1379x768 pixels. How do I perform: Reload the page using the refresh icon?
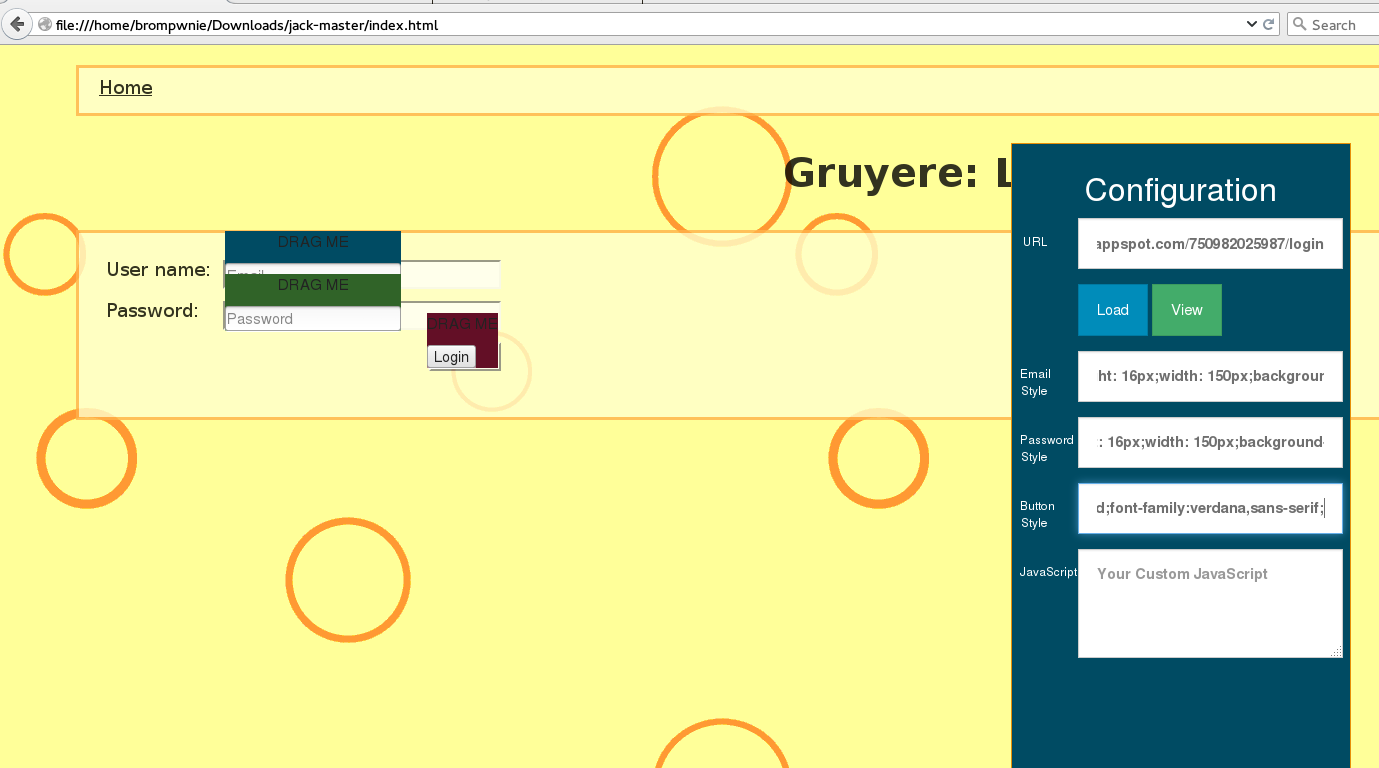[x=1269, y=24]
